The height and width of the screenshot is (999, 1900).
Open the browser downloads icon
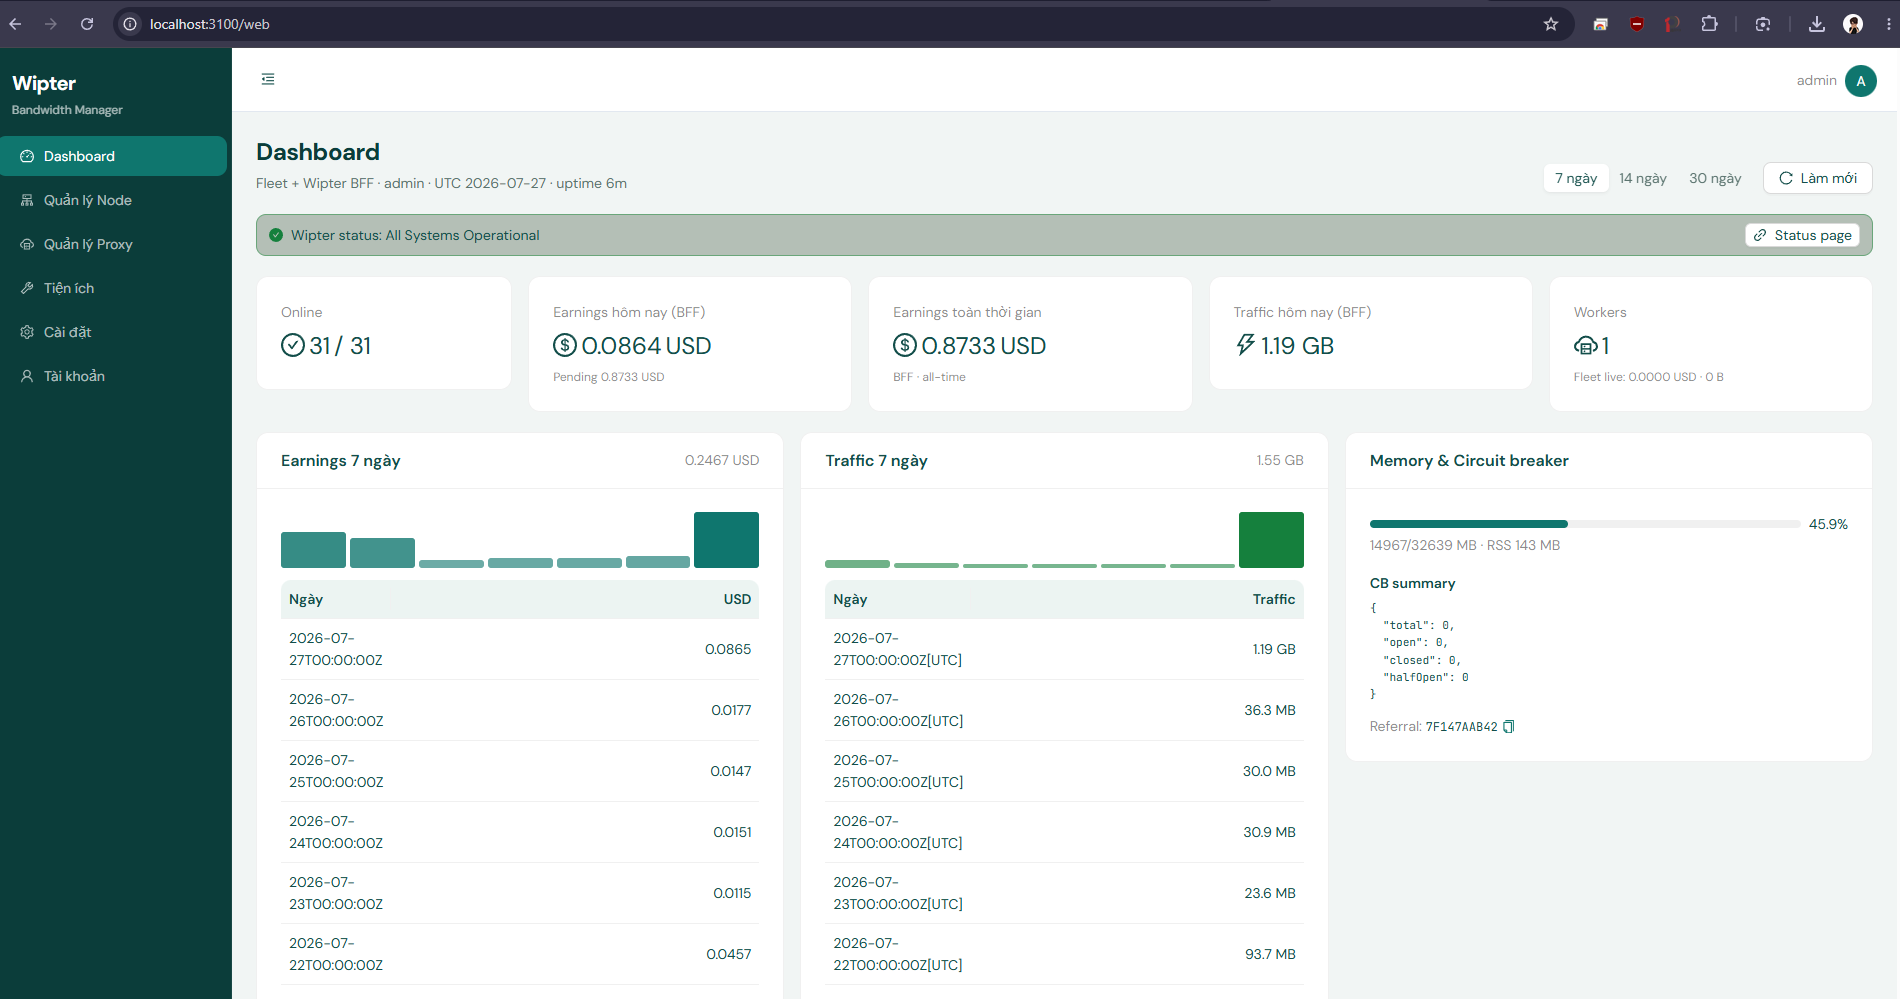point(1817,24)
